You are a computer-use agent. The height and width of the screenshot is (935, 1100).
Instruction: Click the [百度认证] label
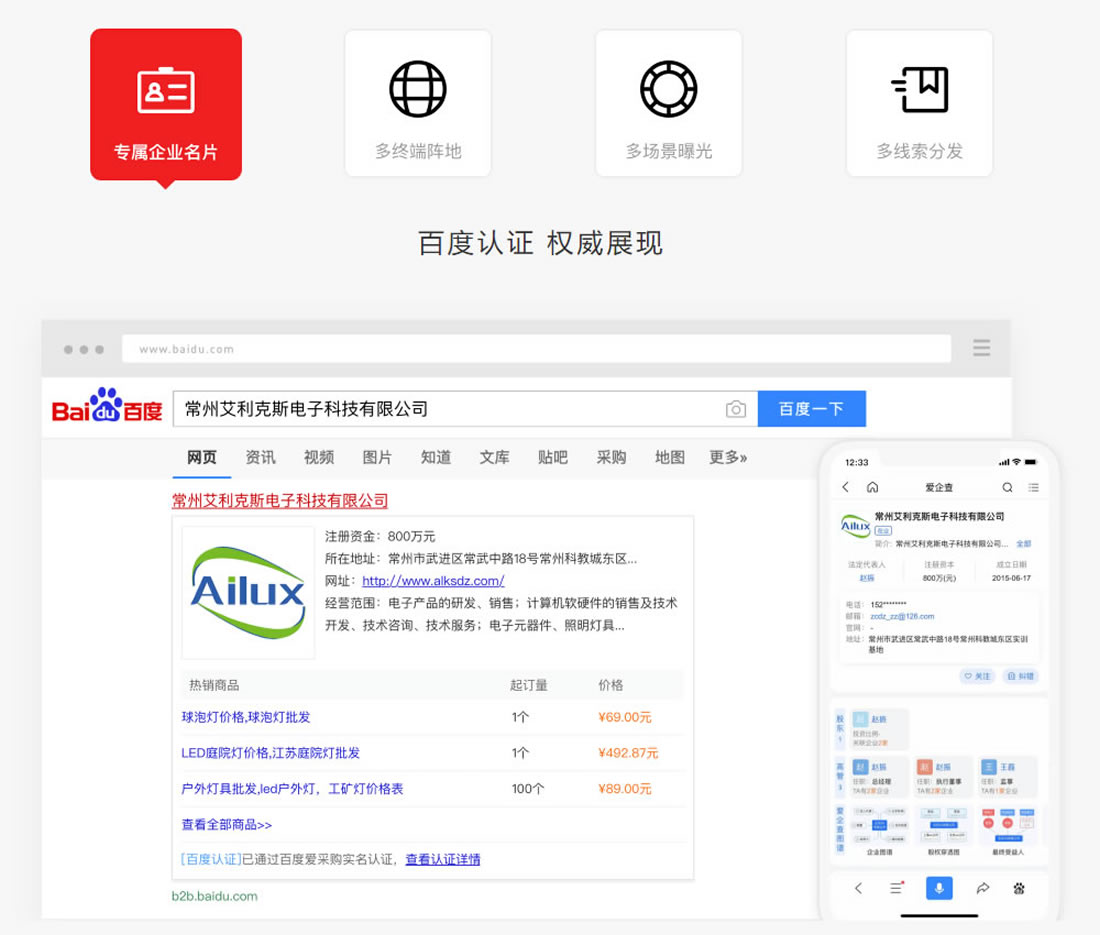click(211, 859)
